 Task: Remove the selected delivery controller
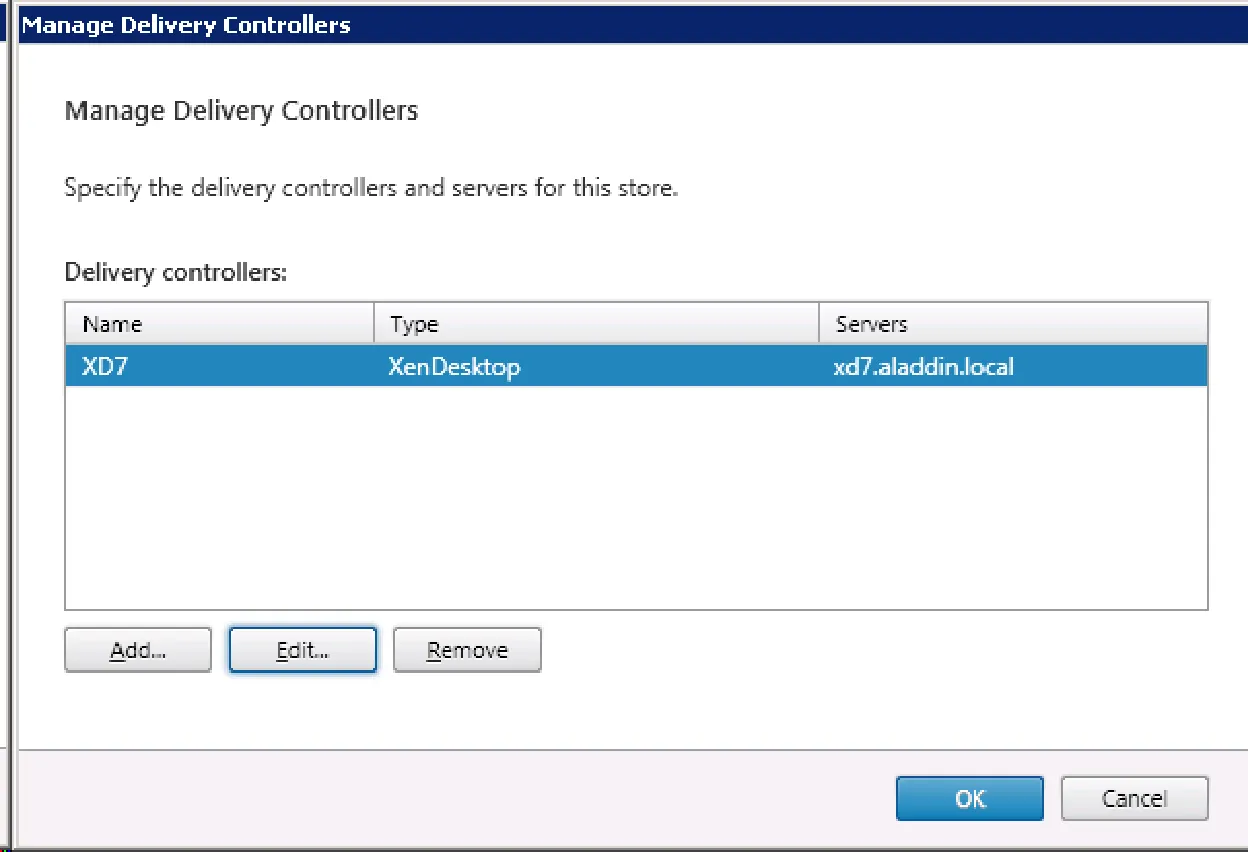[467, 650]
